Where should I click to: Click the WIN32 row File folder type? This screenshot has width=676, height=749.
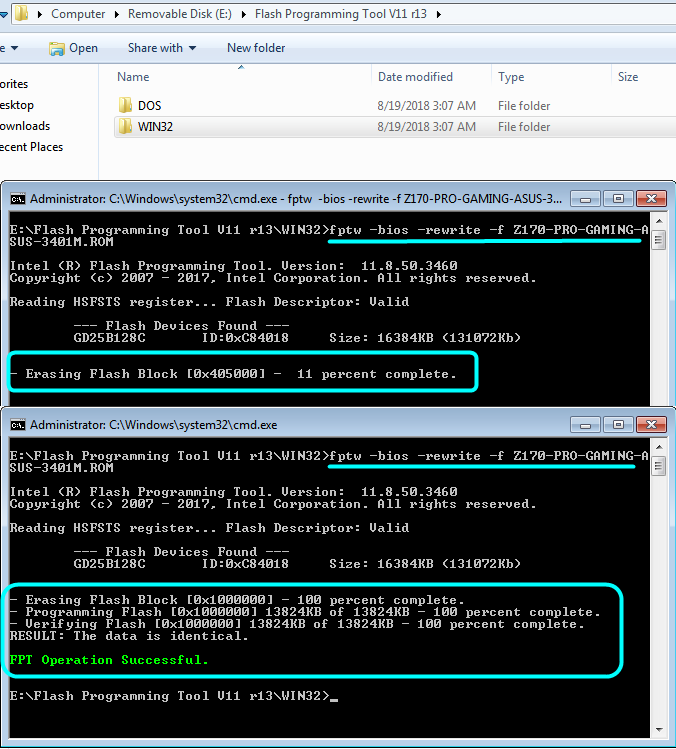point(524,127)
